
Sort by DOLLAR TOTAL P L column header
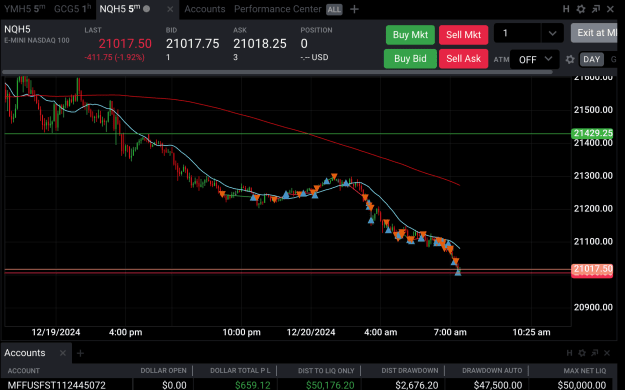[240, 370]
